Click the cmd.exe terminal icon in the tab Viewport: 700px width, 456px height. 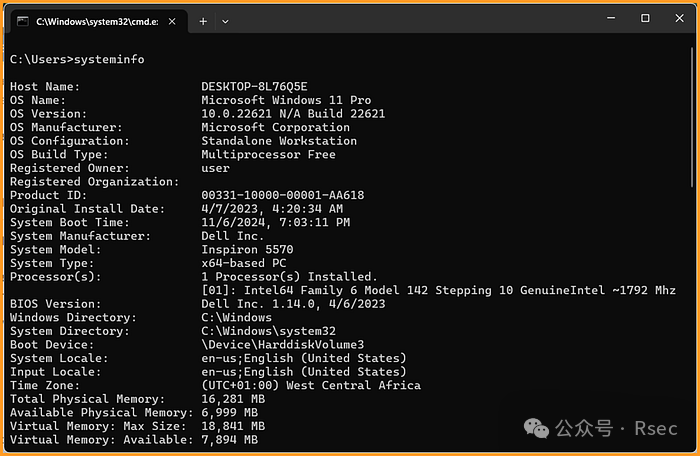pyautogui.click(x=23, y=20)
